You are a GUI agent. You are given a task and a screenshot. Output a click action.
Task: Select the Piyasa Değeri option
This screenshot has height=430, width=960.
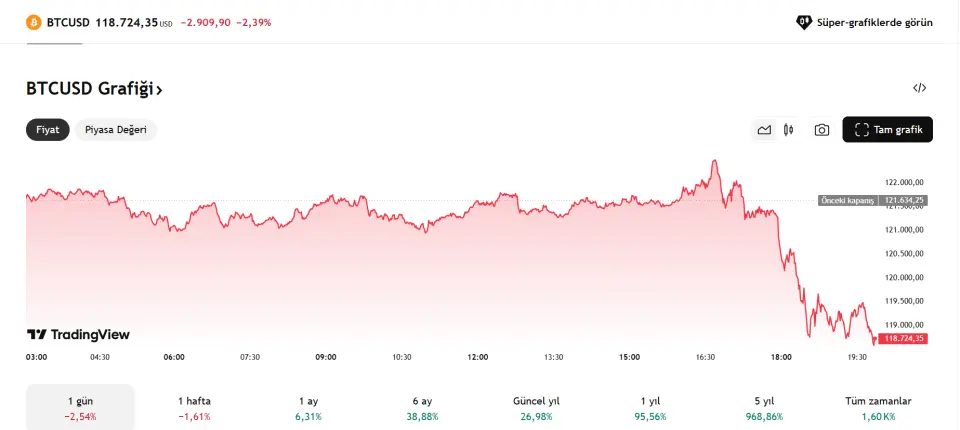[115, 130]
